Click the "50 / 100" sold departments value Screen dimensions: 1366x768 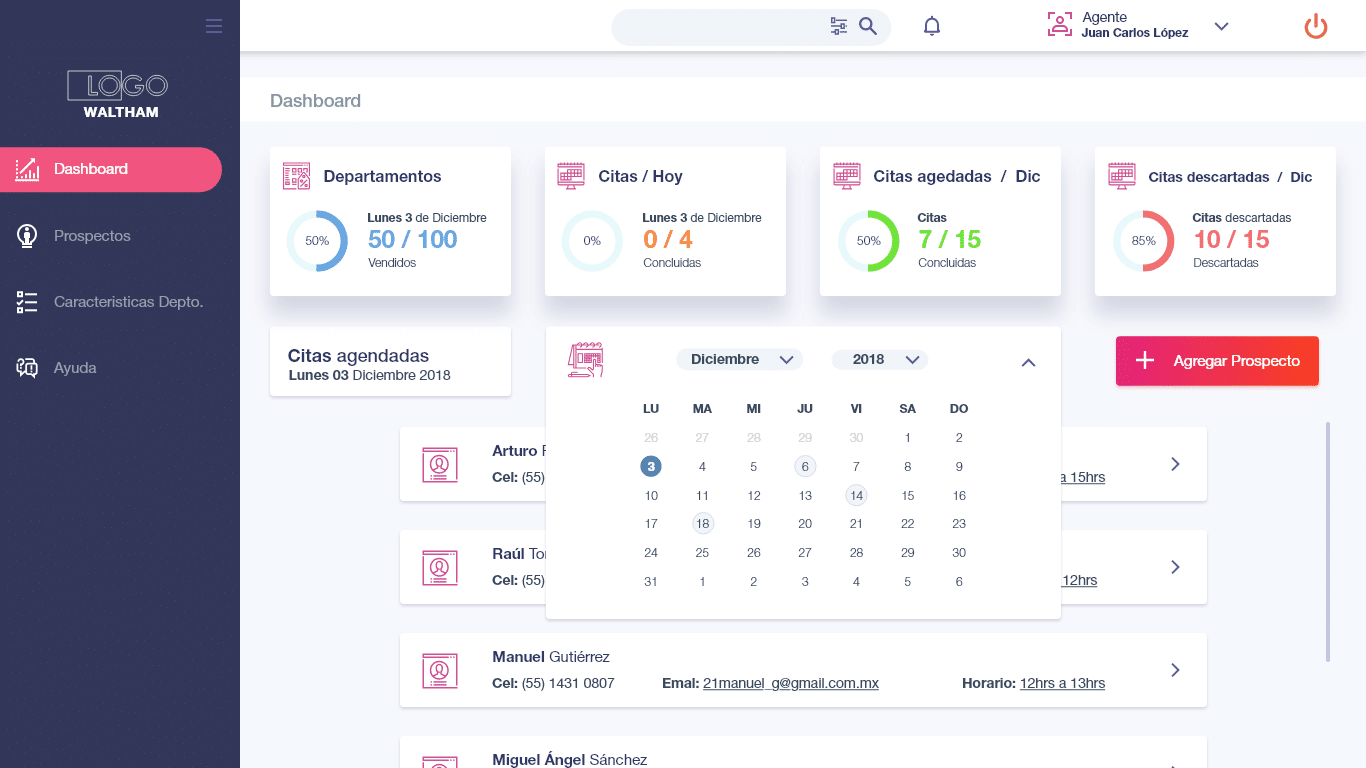click(x=413, y=239)
